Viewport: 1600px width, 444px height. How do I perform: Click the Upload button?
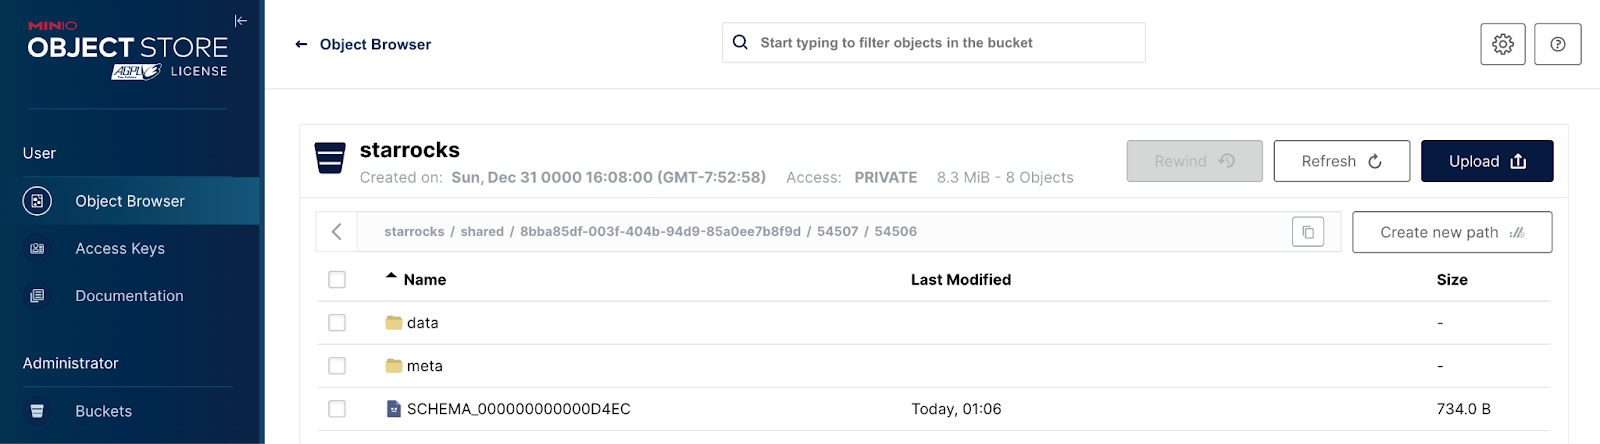coord(1486,161)
